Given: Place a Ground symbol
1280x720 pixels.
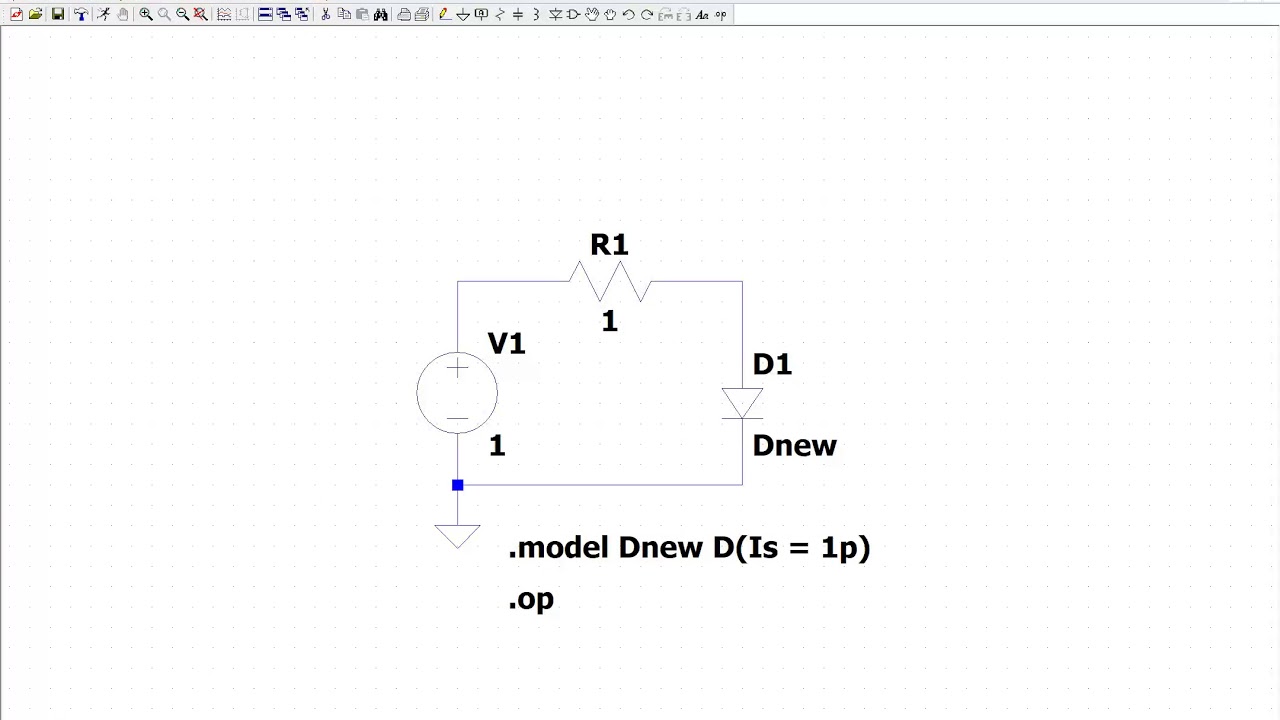Looking at the screenshot, I should [462, 14].
